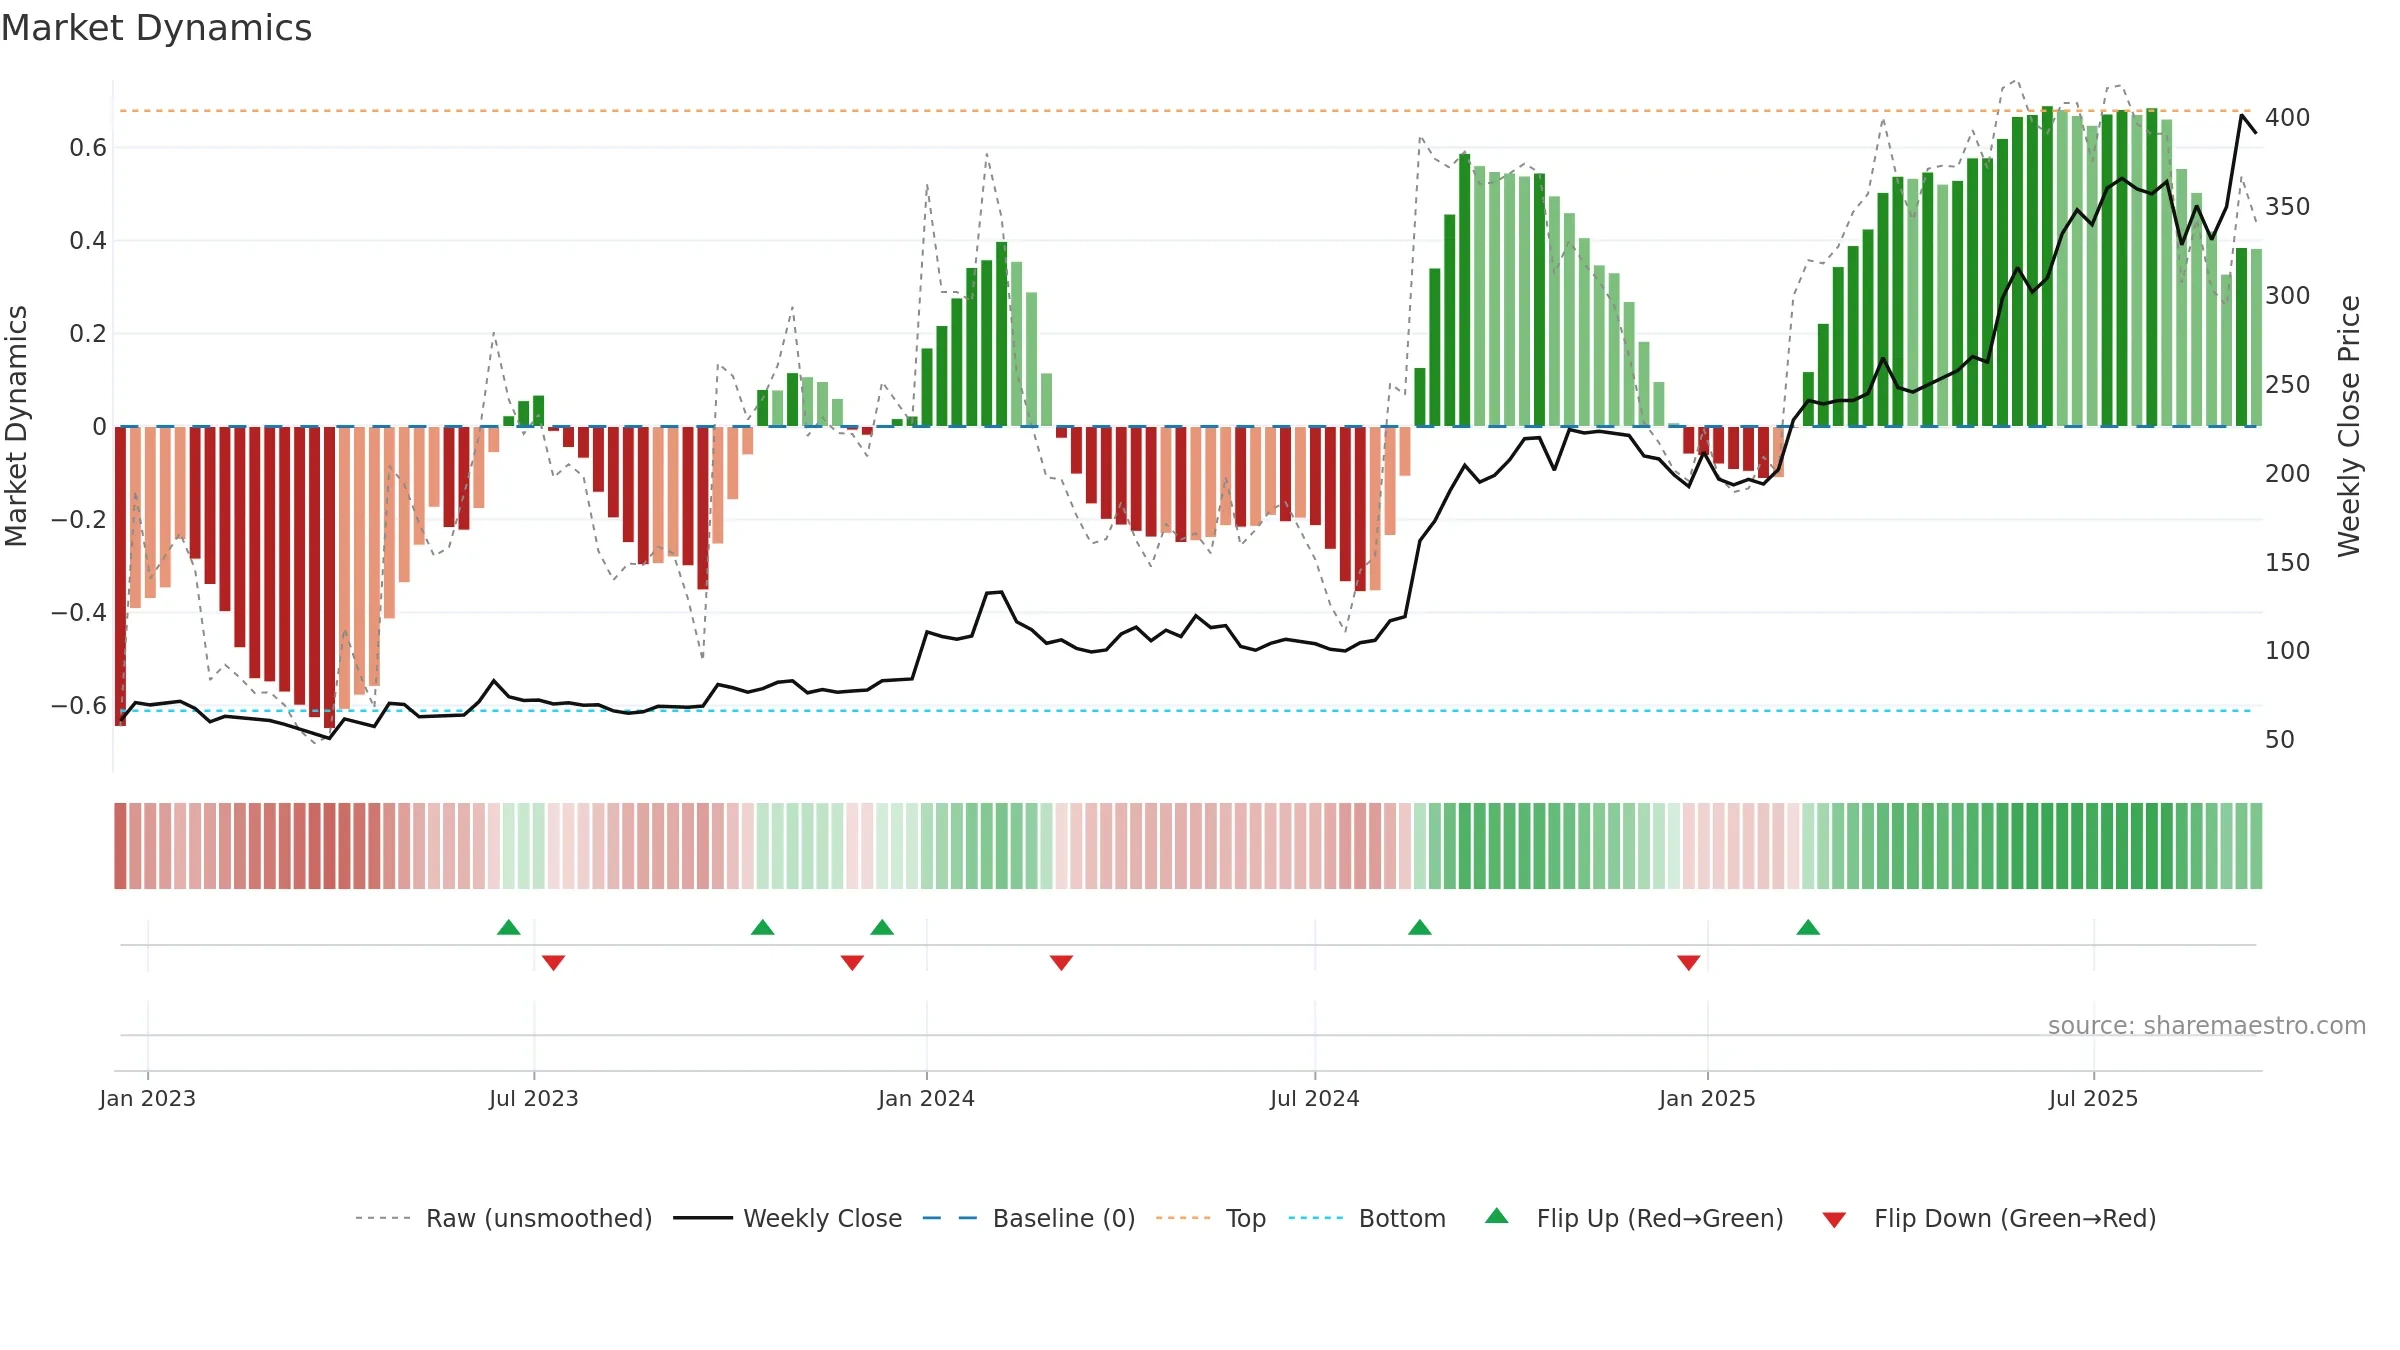The image size is (2400, 1350).
Task: Click the red flip-down triangle after Jan 2024
Action: coord(1061,963)
